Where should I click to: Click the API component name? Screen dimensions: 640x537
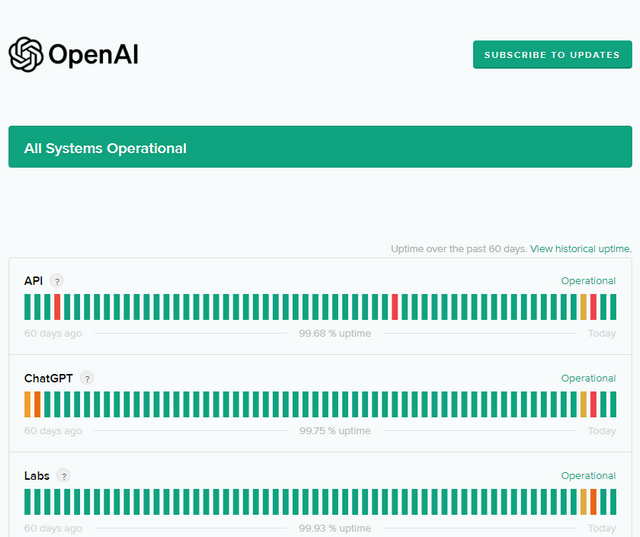pos(33,281)
